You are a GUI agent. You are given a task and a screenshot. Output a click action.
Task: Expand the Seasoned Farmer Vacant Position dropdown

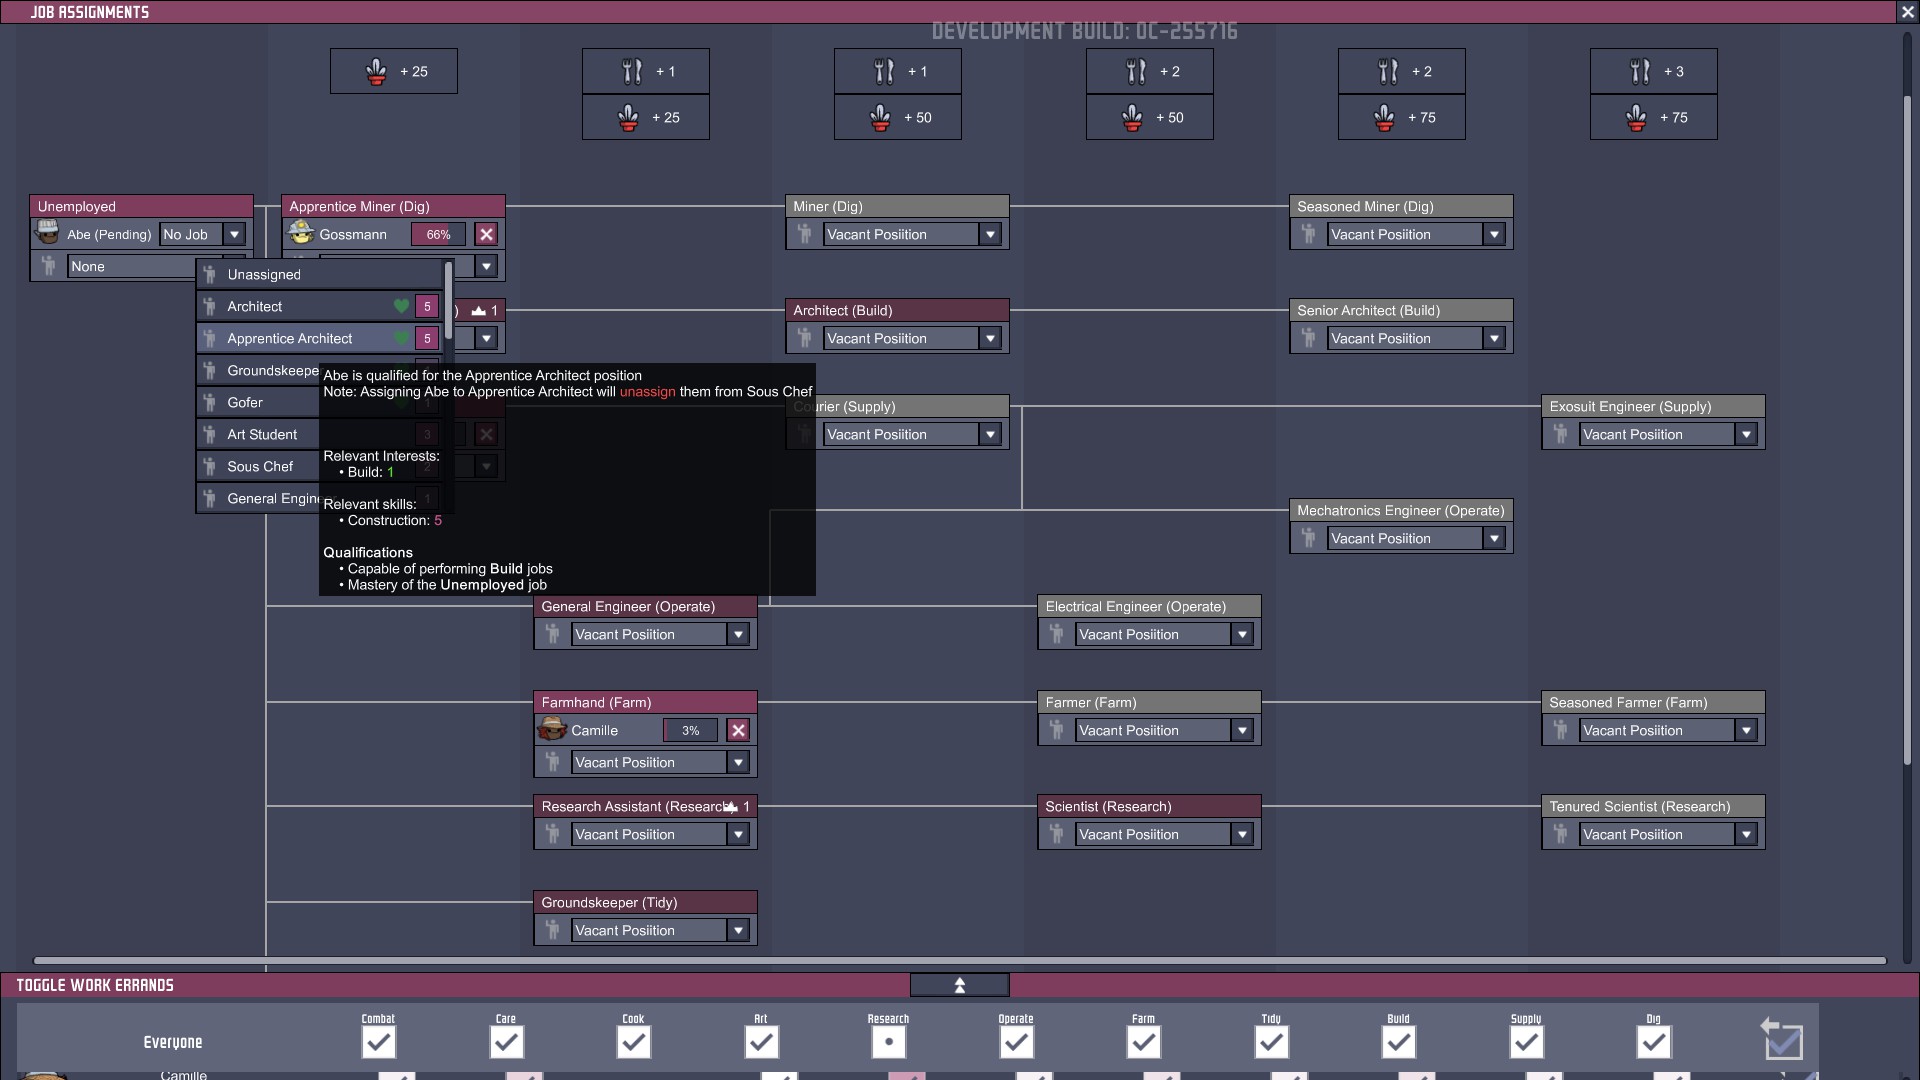point(1746,730)
